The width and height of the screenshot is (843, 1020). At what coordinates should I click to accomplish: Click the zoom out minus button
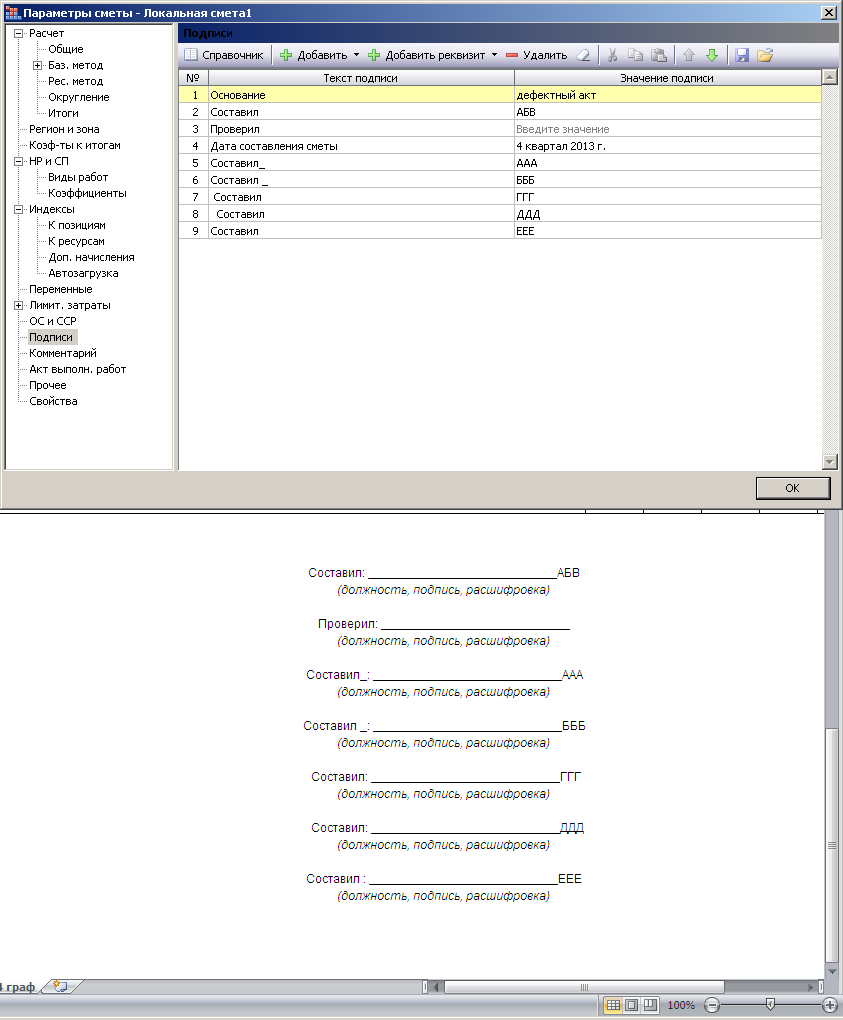pyautogui.click(x=712, y=1005)
